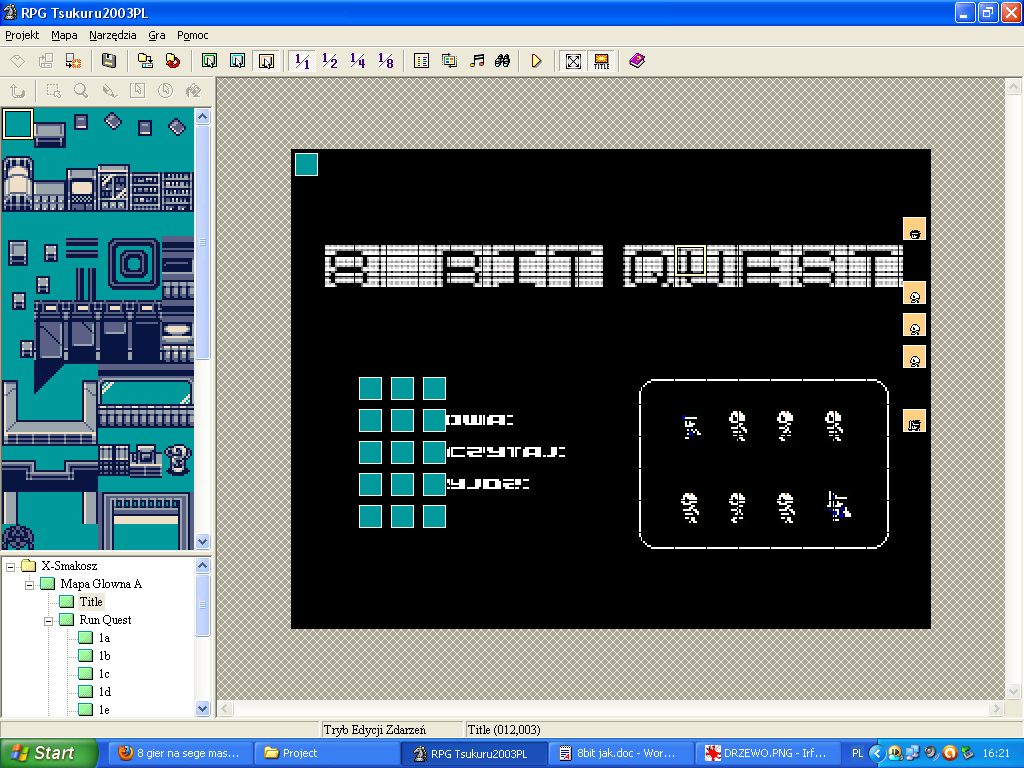Screen dimensions: 1024x768
Task: Click the PL language indicator in tray
Action: point(857,754)
